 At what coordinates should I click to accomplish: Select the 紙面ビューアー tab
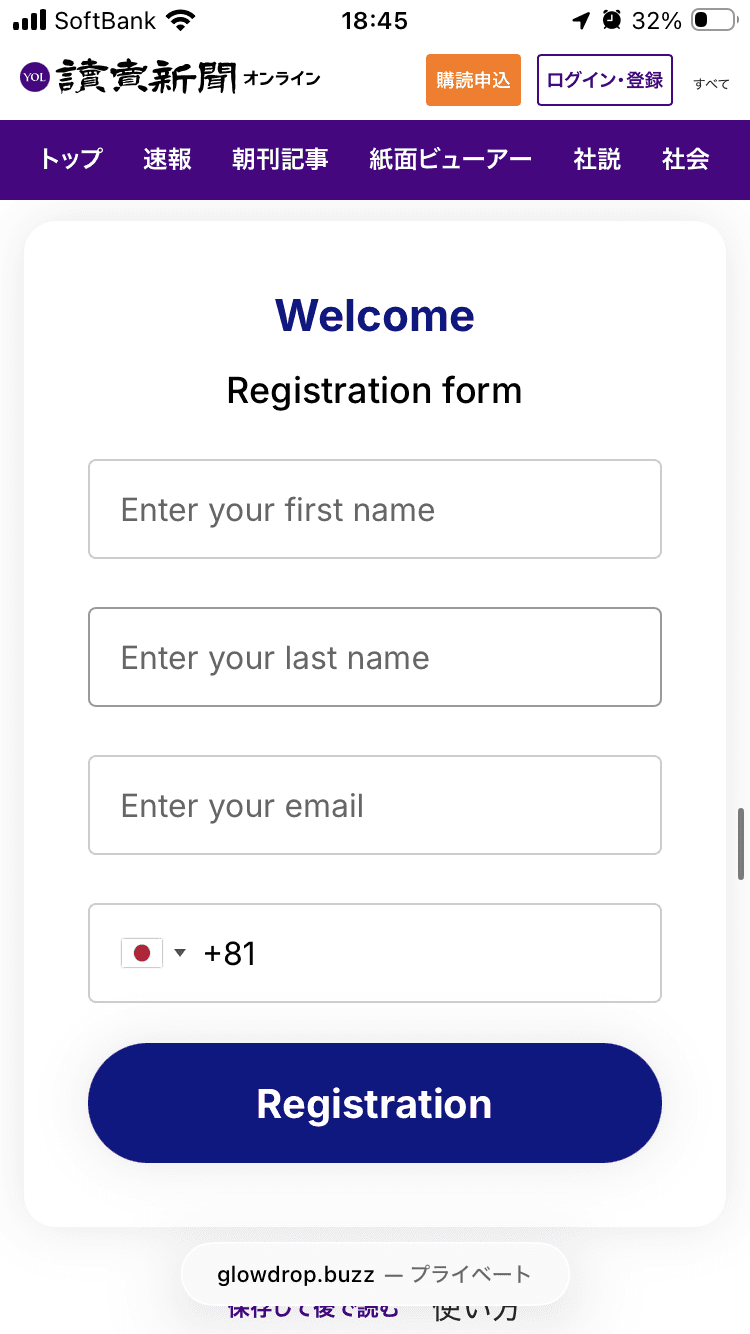coord(451,159)
